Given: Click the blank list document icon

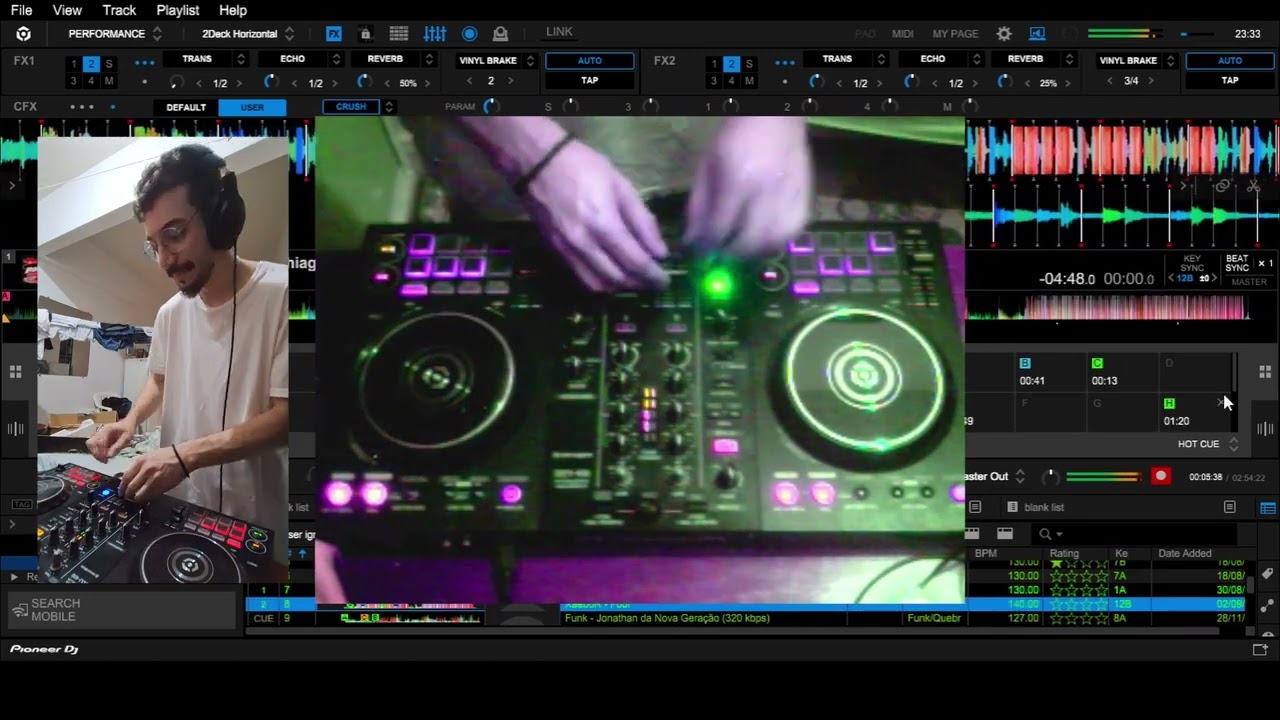Looking at the screenshot, I should click(1012, 508).
